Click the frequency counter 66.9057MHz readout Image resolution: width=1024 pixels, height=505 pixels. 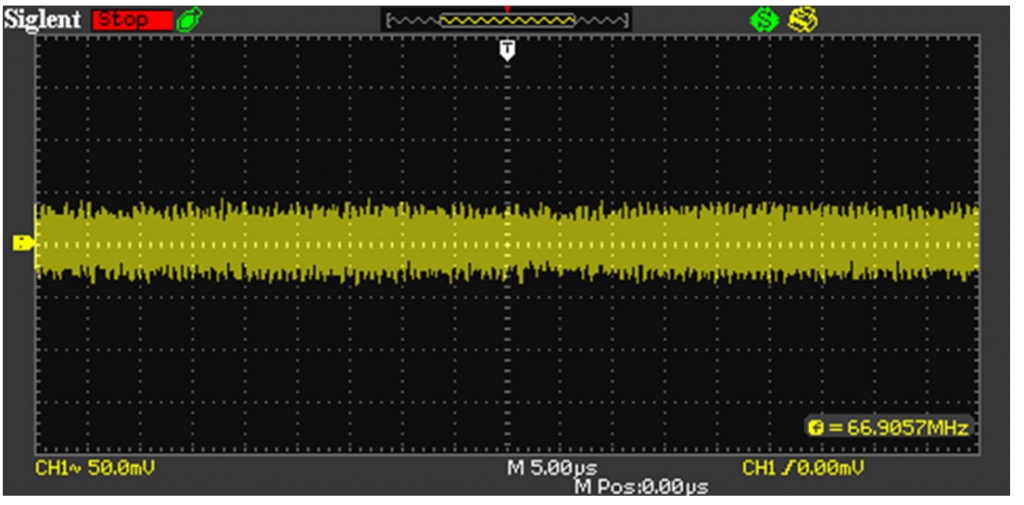tap(897, 428)
